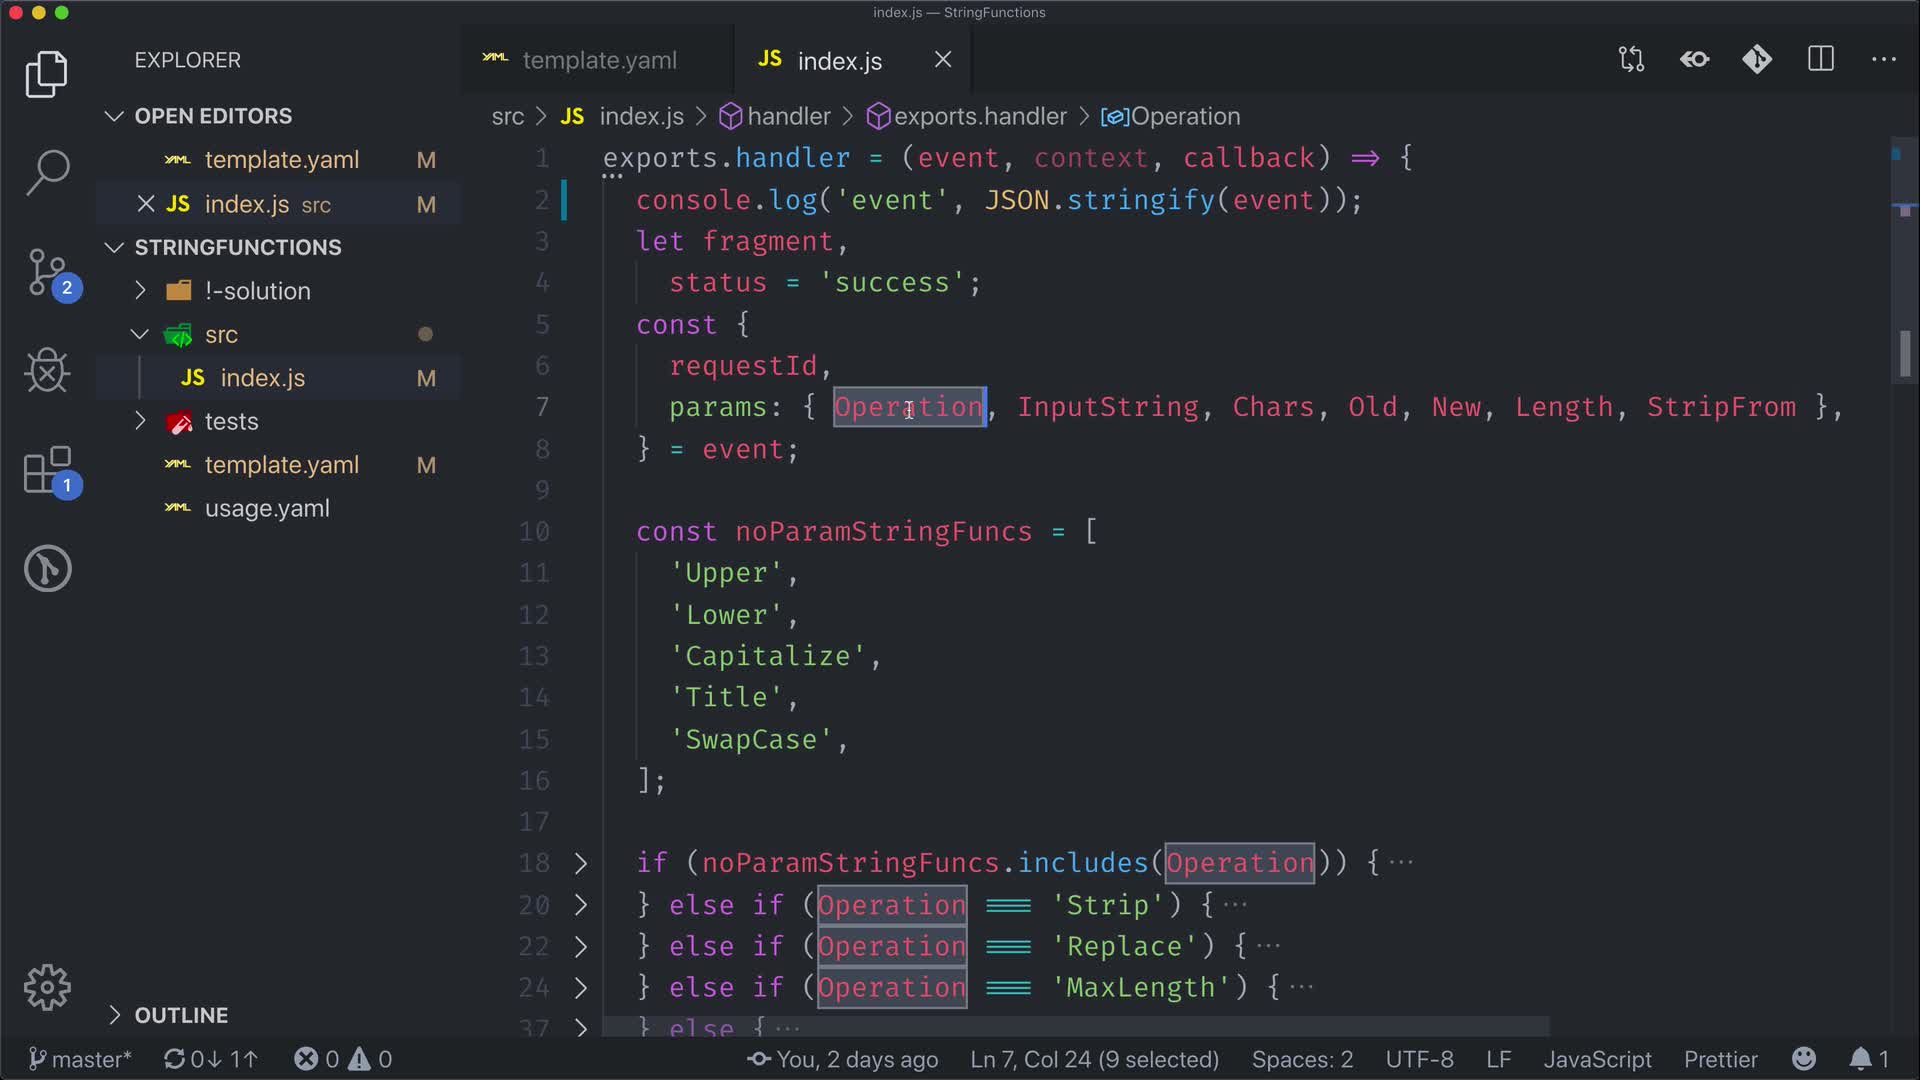Screen dimensions: 1920x1080
Task: Open the Manage settings gear
Action: [47, 988]
